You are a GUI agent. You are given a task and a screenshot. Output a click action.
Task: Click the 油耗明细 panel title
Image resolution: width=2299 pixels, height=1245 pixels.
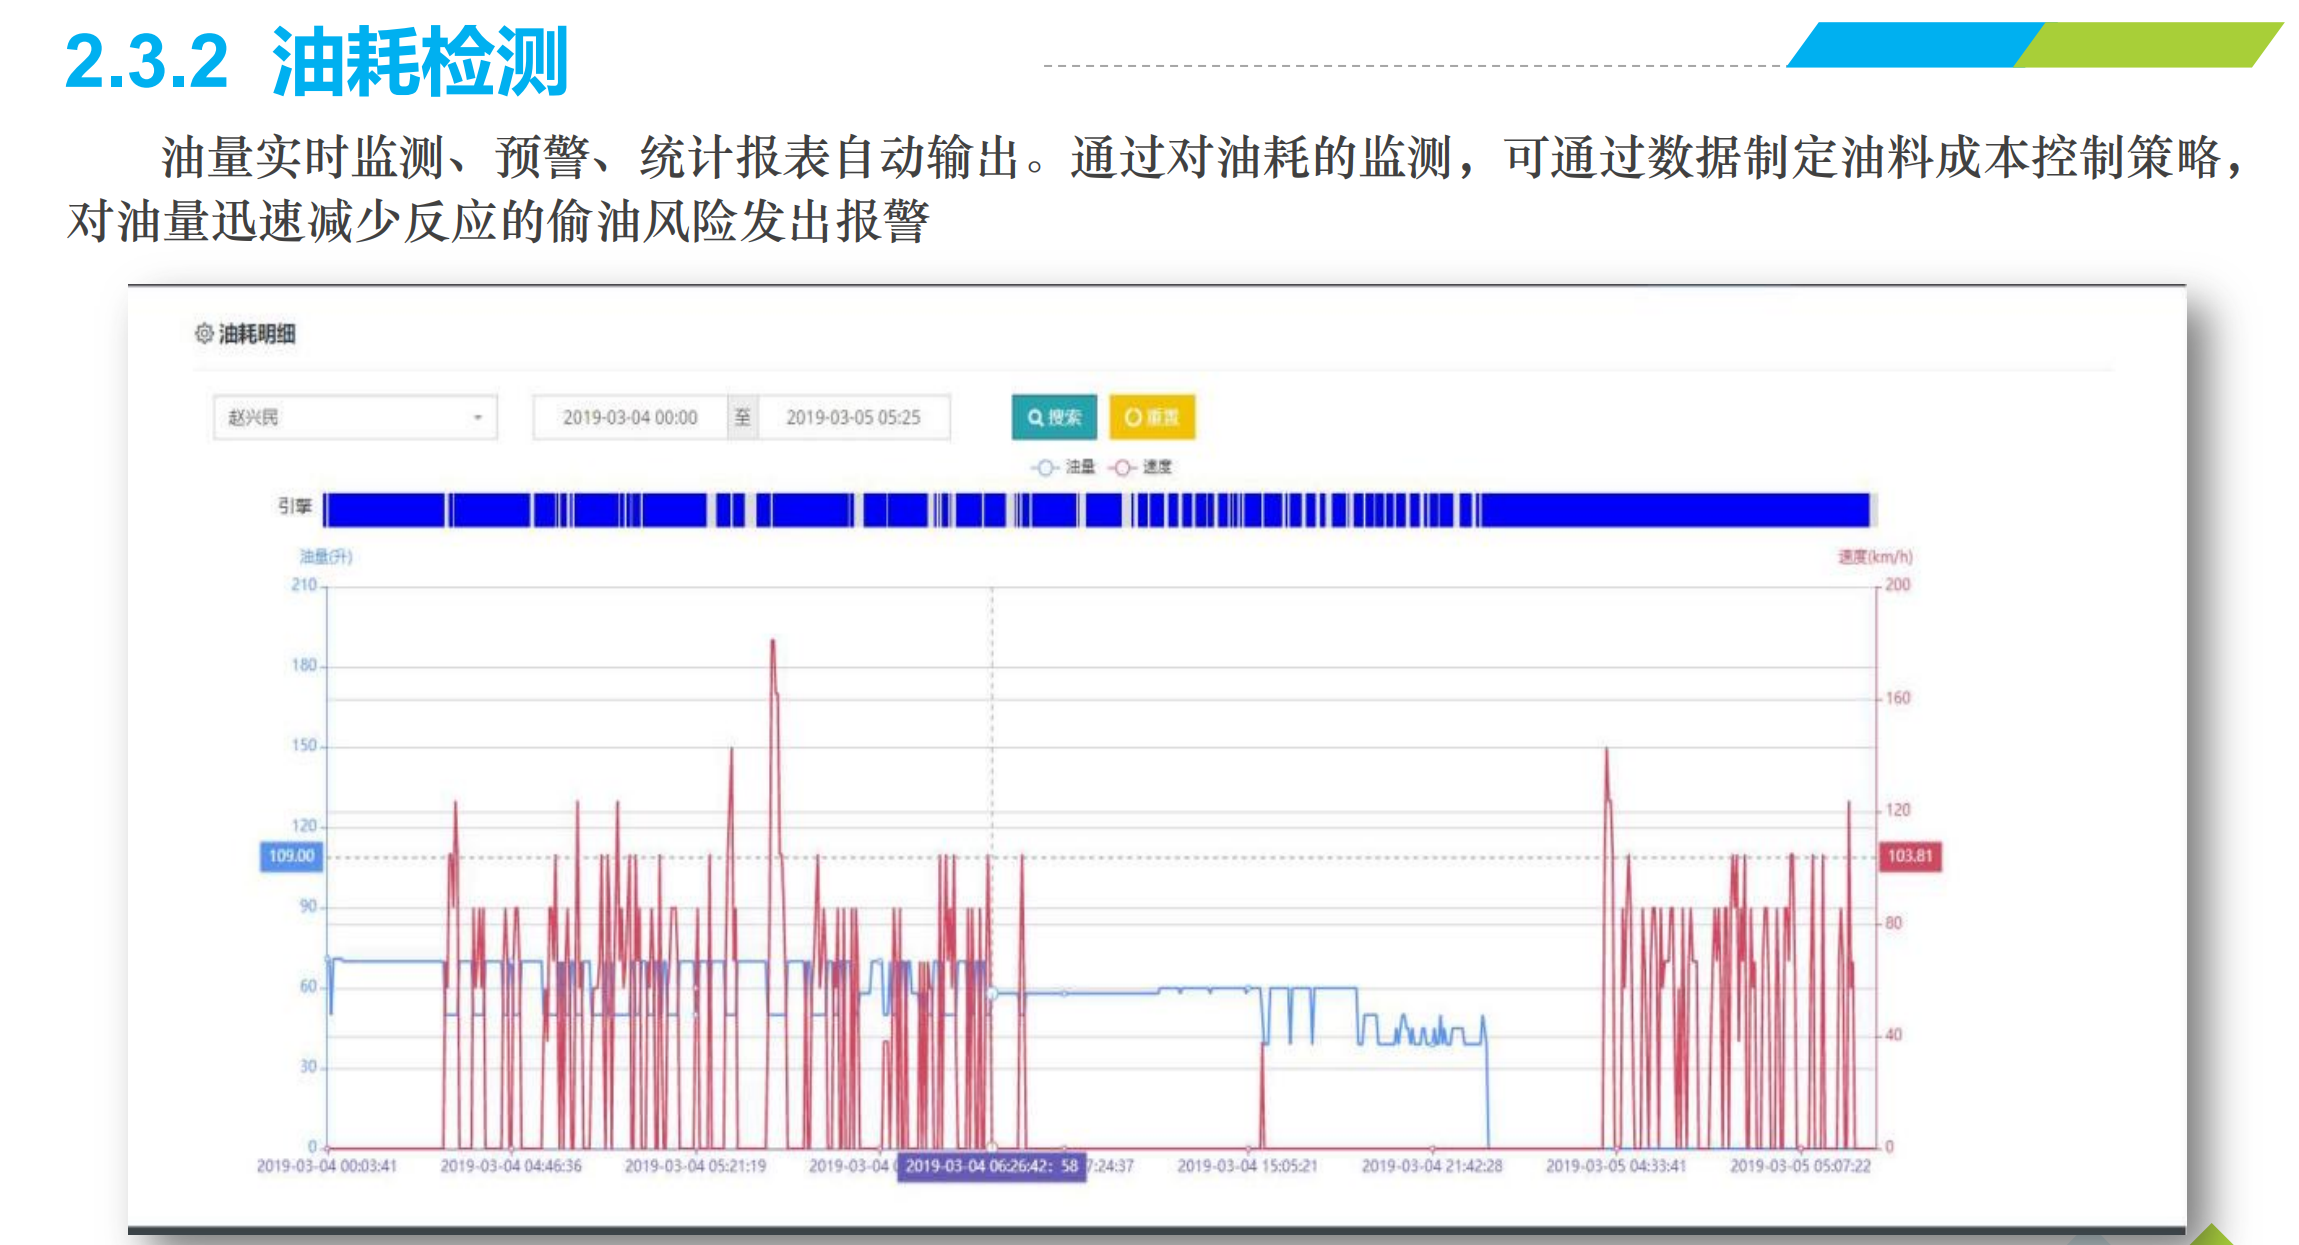pos(257,333)
